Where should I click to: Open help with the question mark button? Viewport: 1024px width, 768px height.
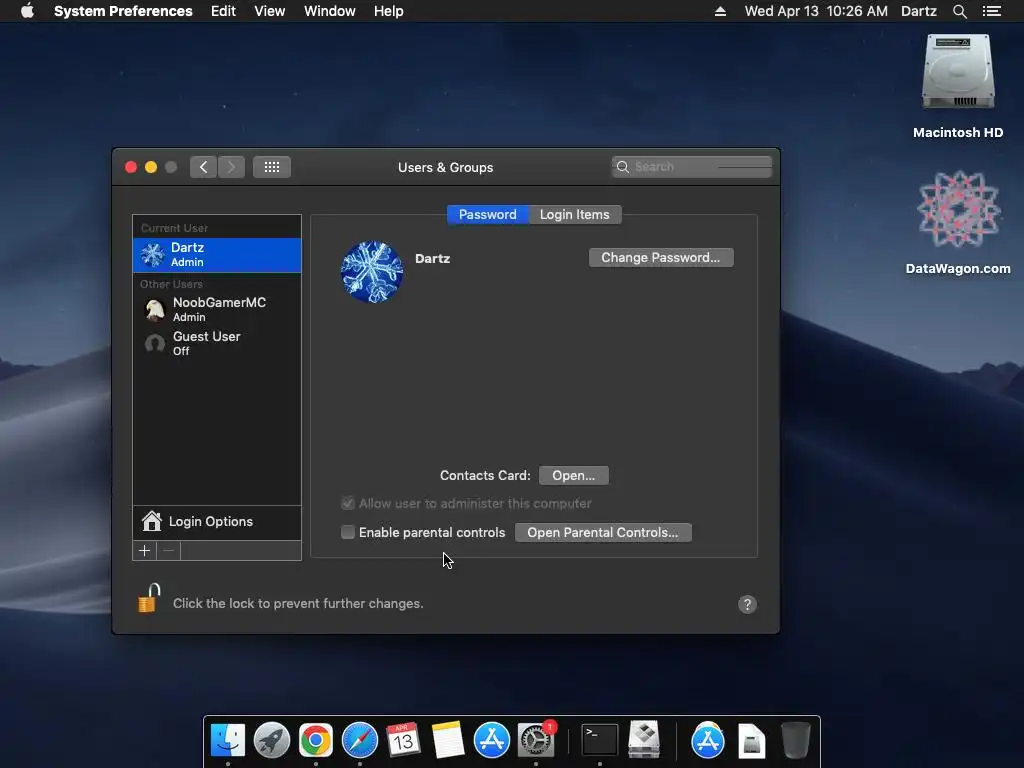(747, 604)
